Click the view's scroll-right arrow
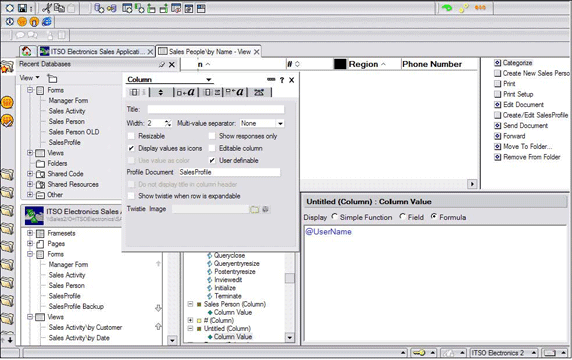 click(472, 184)
